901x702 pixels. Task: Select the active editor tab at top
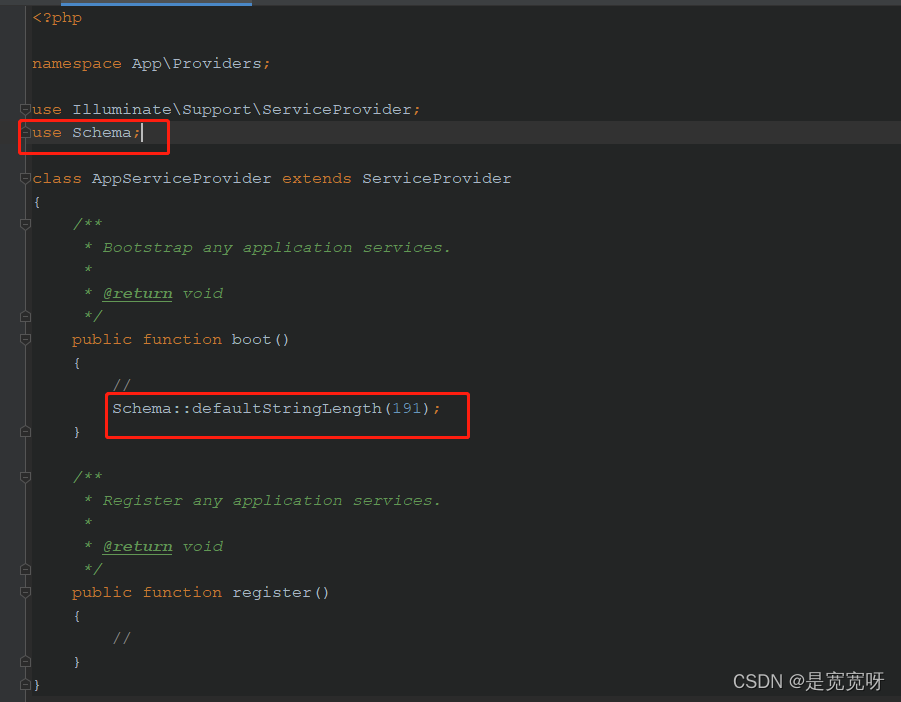[x=156, y=3]
